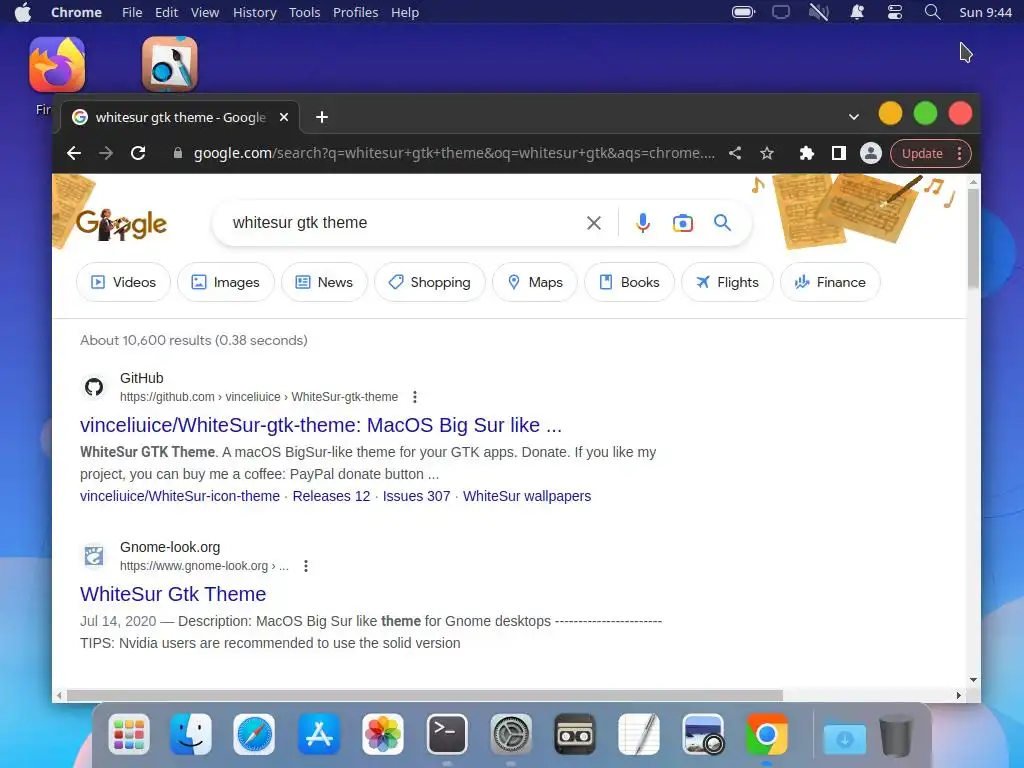Open the cassette tape app in dock
Viewport: 1024px width, 768px height.
575,734
